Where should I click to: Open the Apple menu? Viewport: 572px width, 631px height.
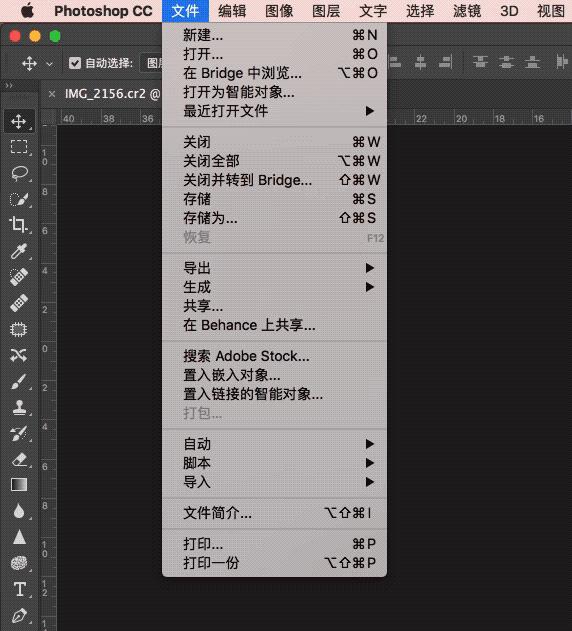point(27,11)
